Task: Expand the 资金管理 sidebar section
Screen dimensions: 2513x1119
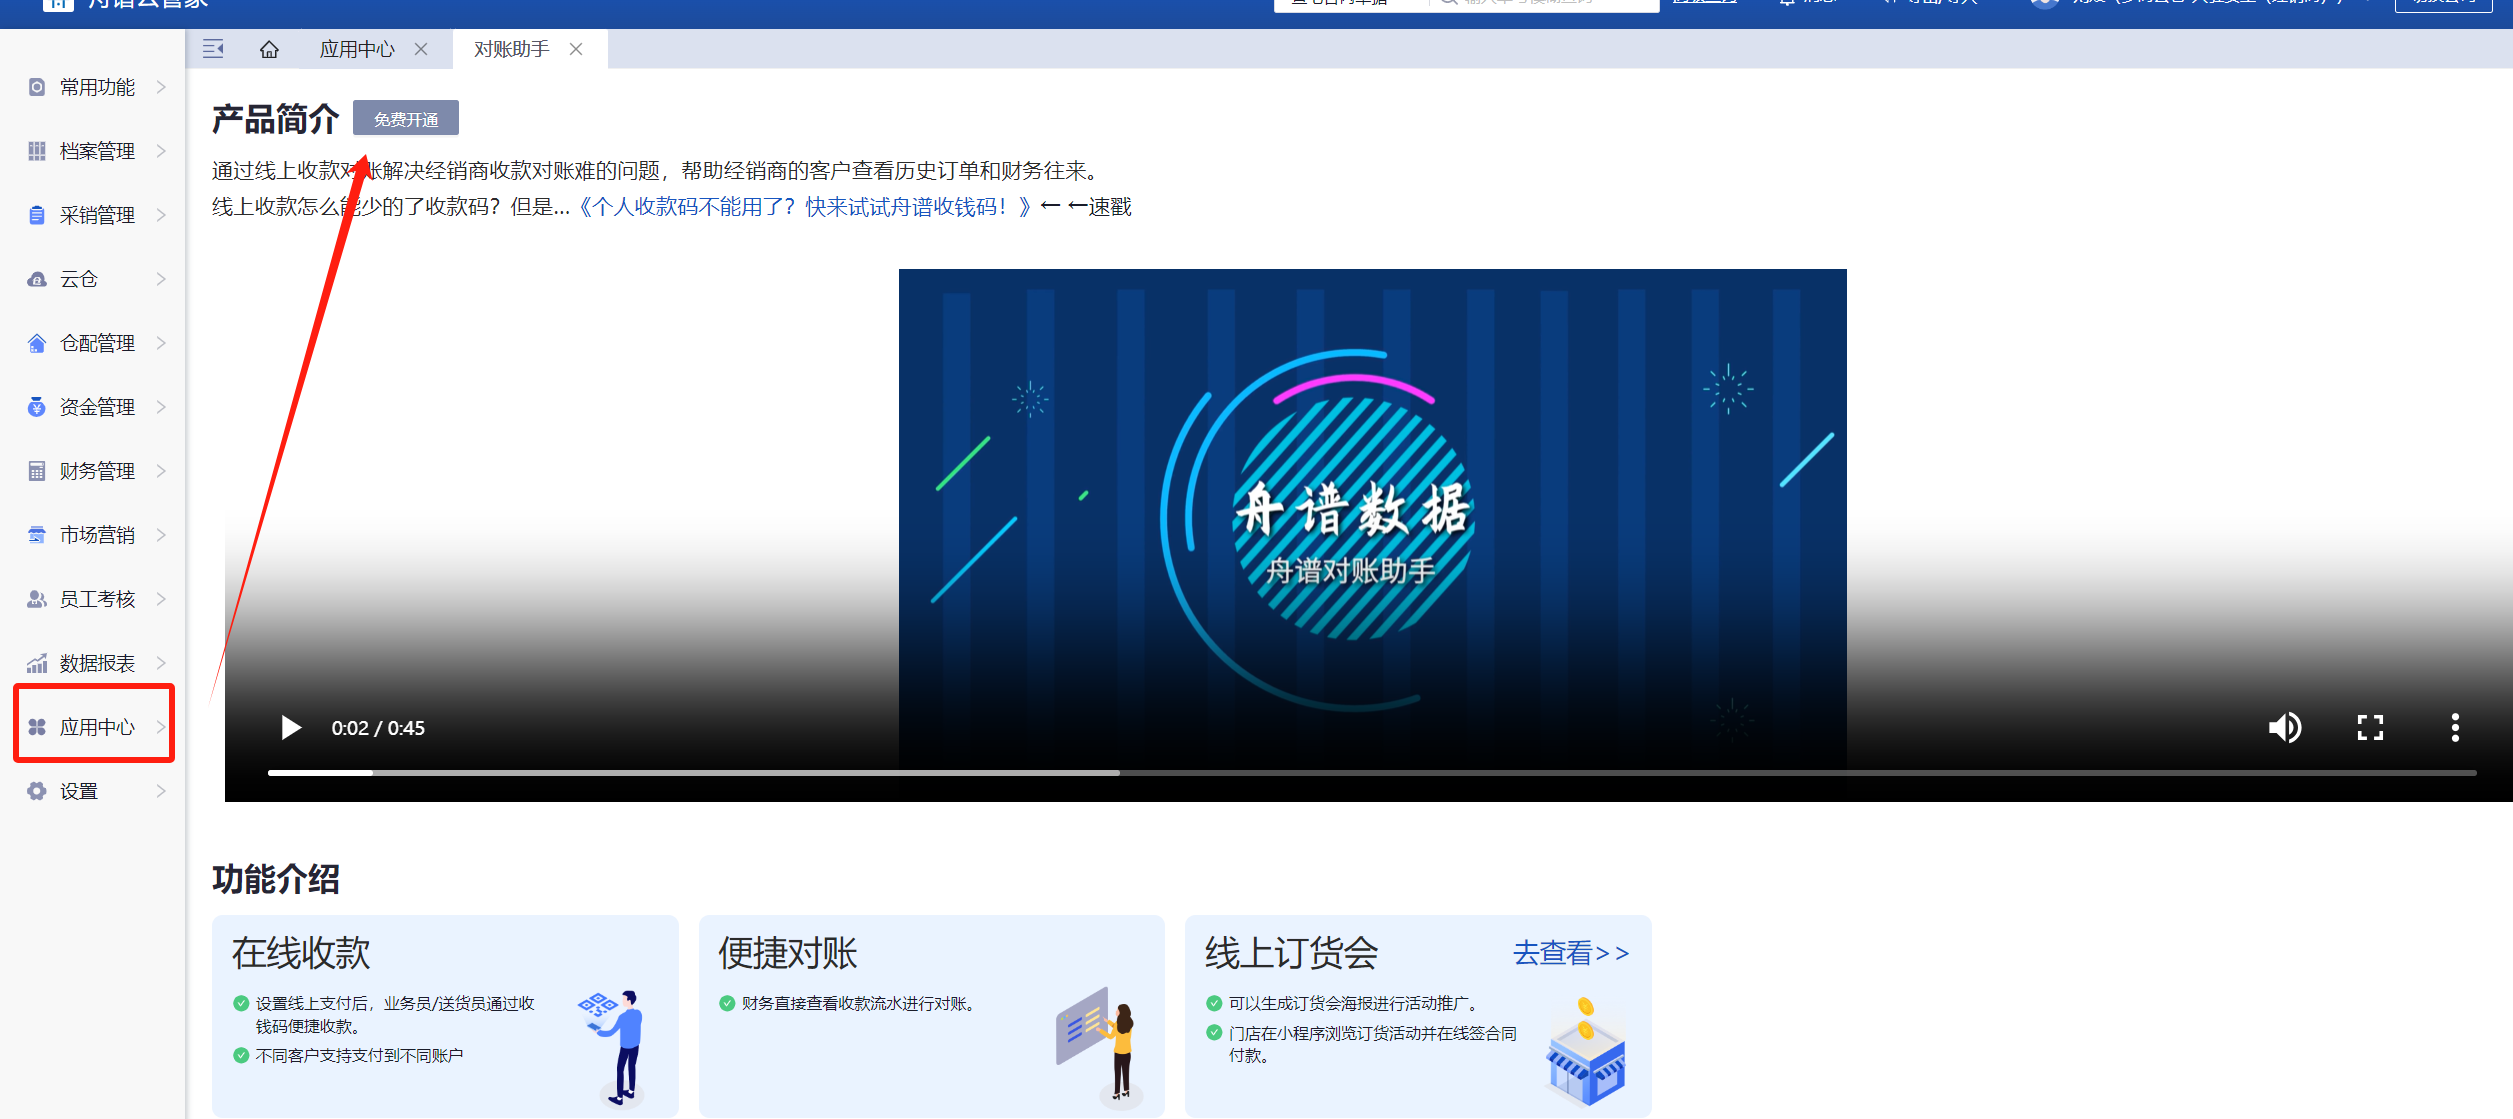Action: pyautogui.click(x=97, y=407)
